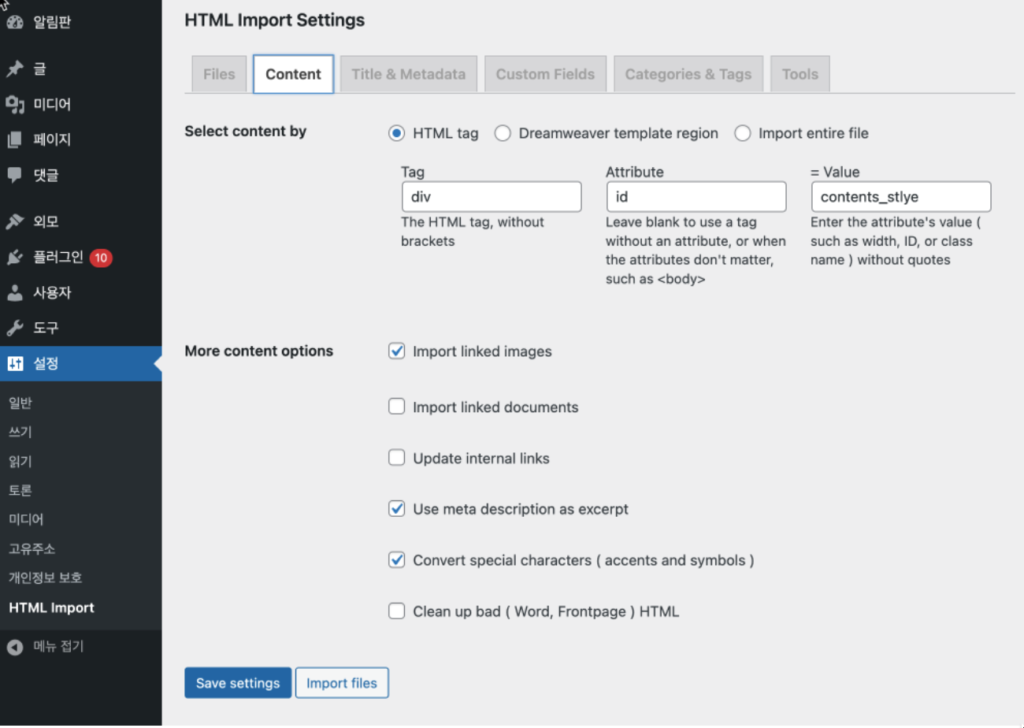
Task: Enable the Import linked documents checkbox
Action: (396, 407)
